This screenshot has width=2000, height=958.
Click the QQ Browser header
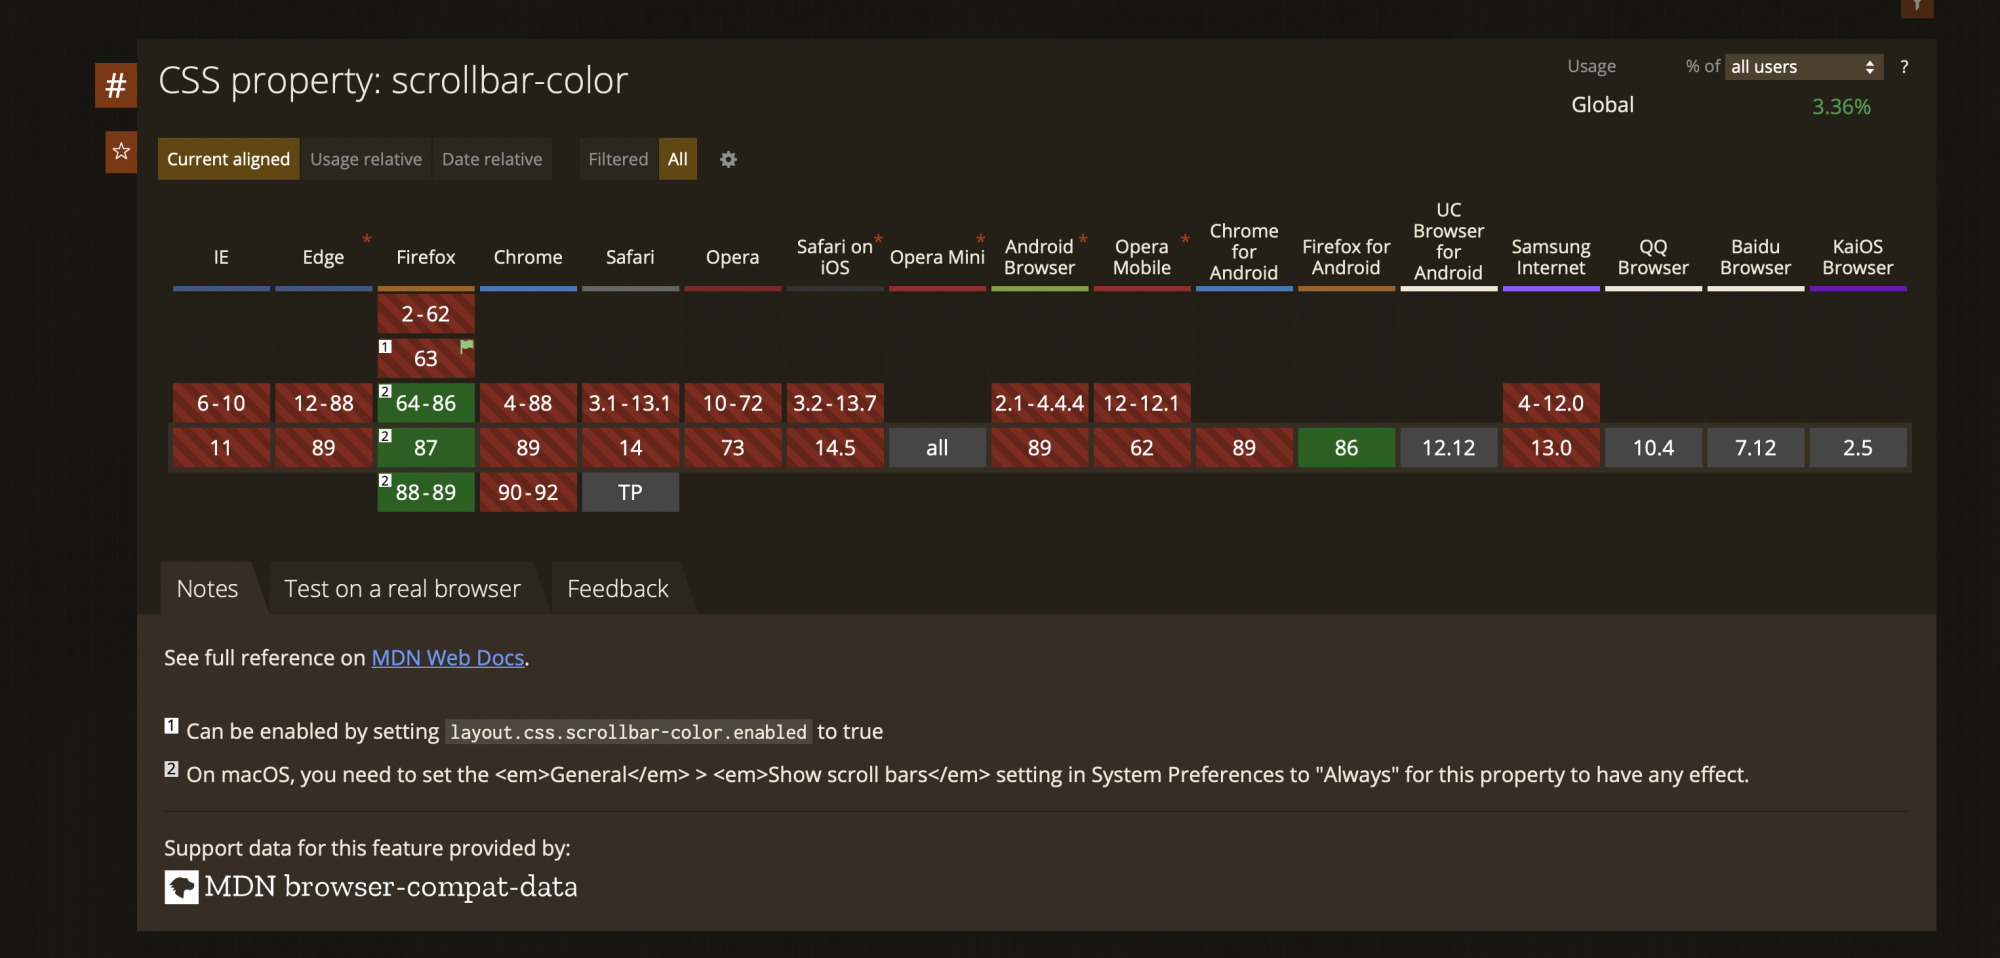click(x=1653, y=257)
